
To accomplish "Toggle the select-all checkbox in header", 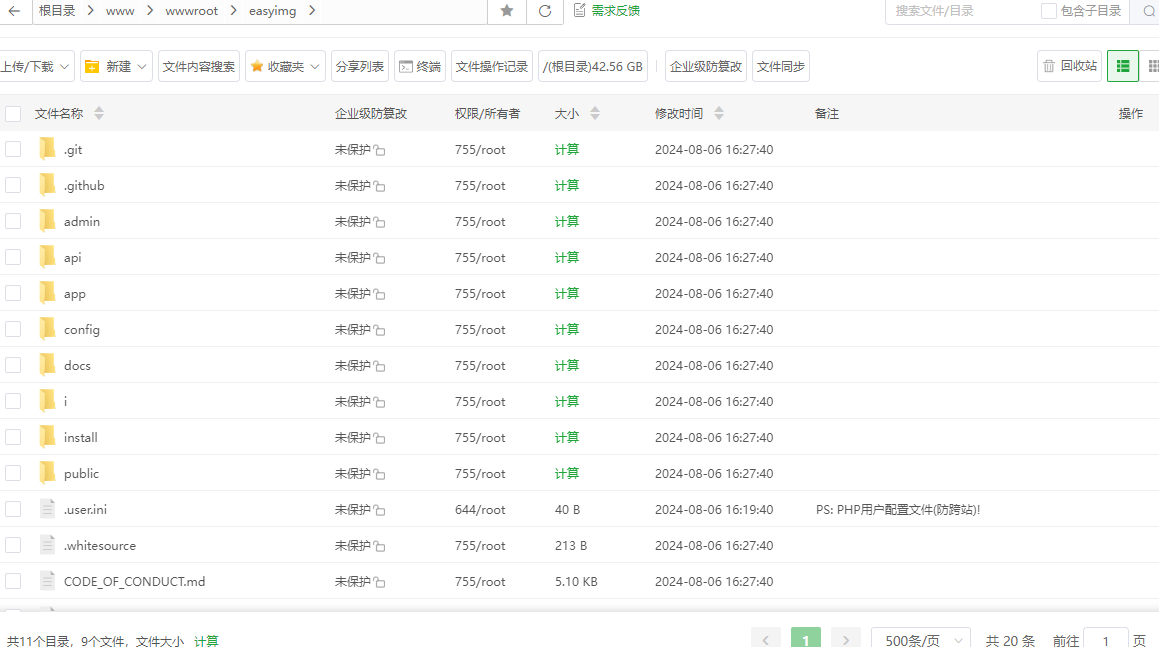I will pos(13,114).
